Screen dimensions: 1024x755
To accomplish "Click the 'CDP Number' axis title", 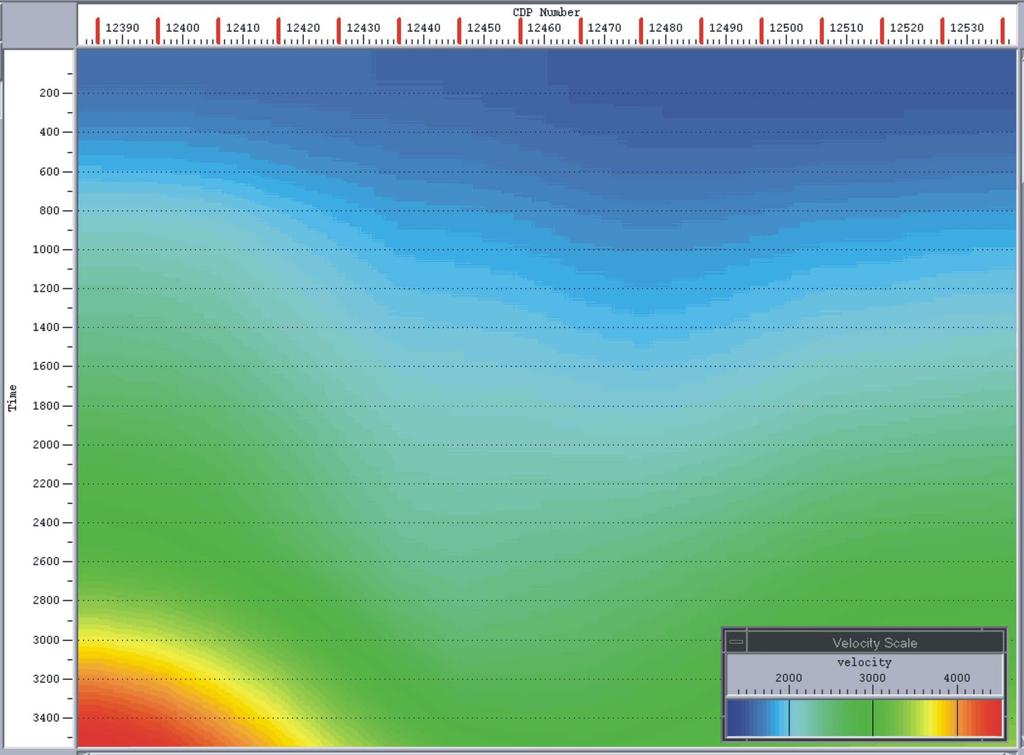I will (546, 12).
